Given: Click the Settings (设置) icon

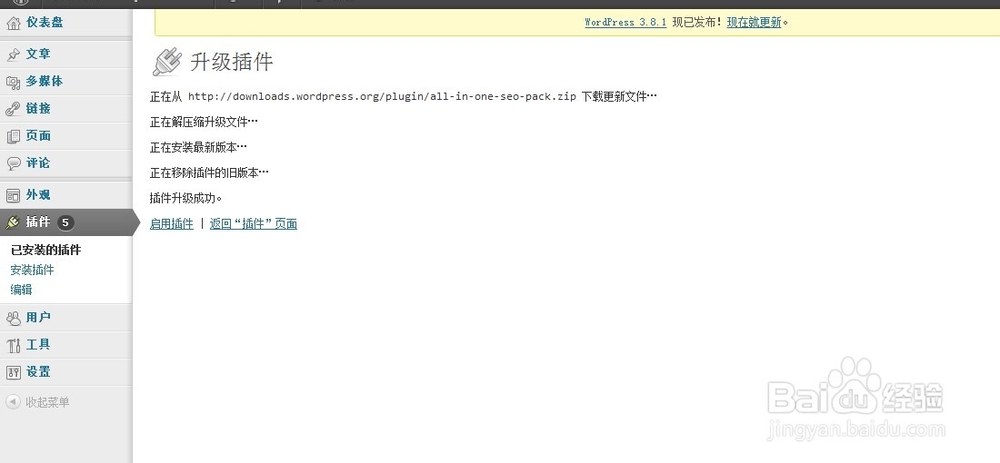Looking at the screenshot, I should pyautogui.click(x=13, y=372).
